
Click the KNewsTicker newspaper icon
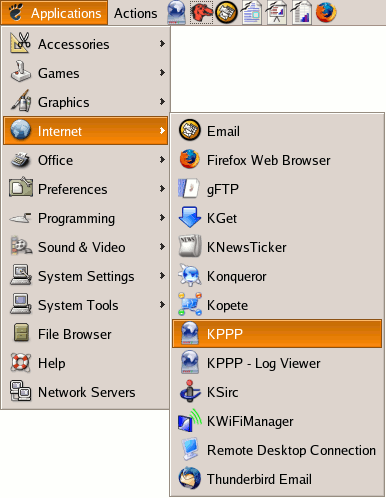coord(190,246)
